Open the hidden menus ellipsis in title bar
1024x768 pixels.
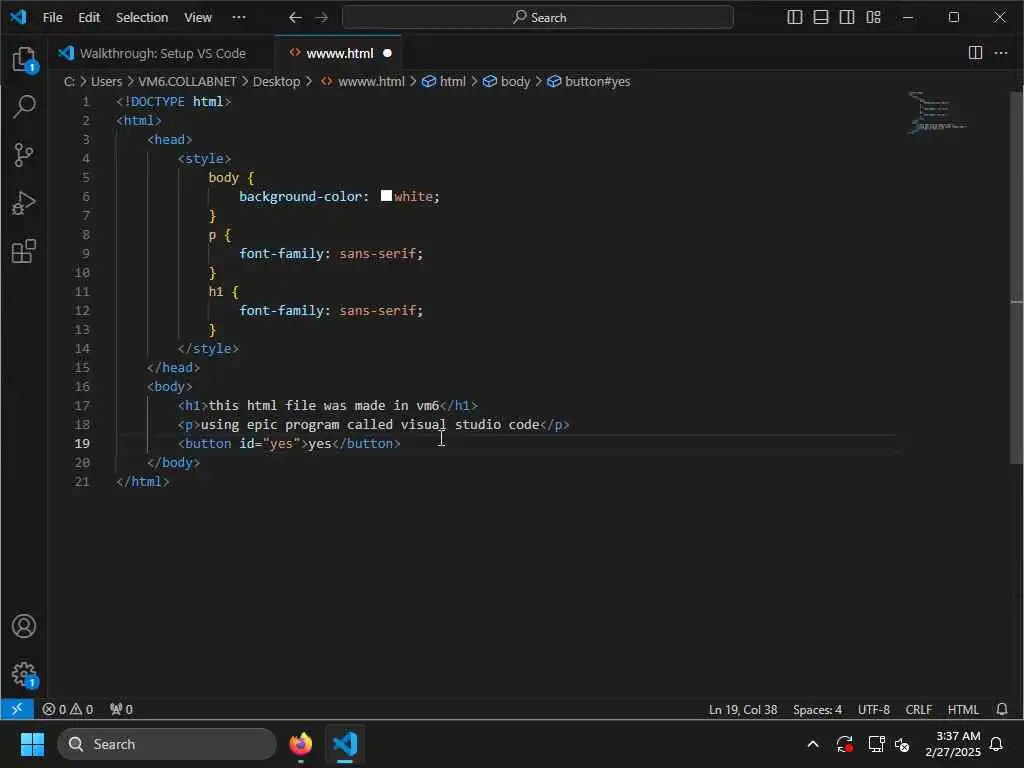click(x=239, y=18)
